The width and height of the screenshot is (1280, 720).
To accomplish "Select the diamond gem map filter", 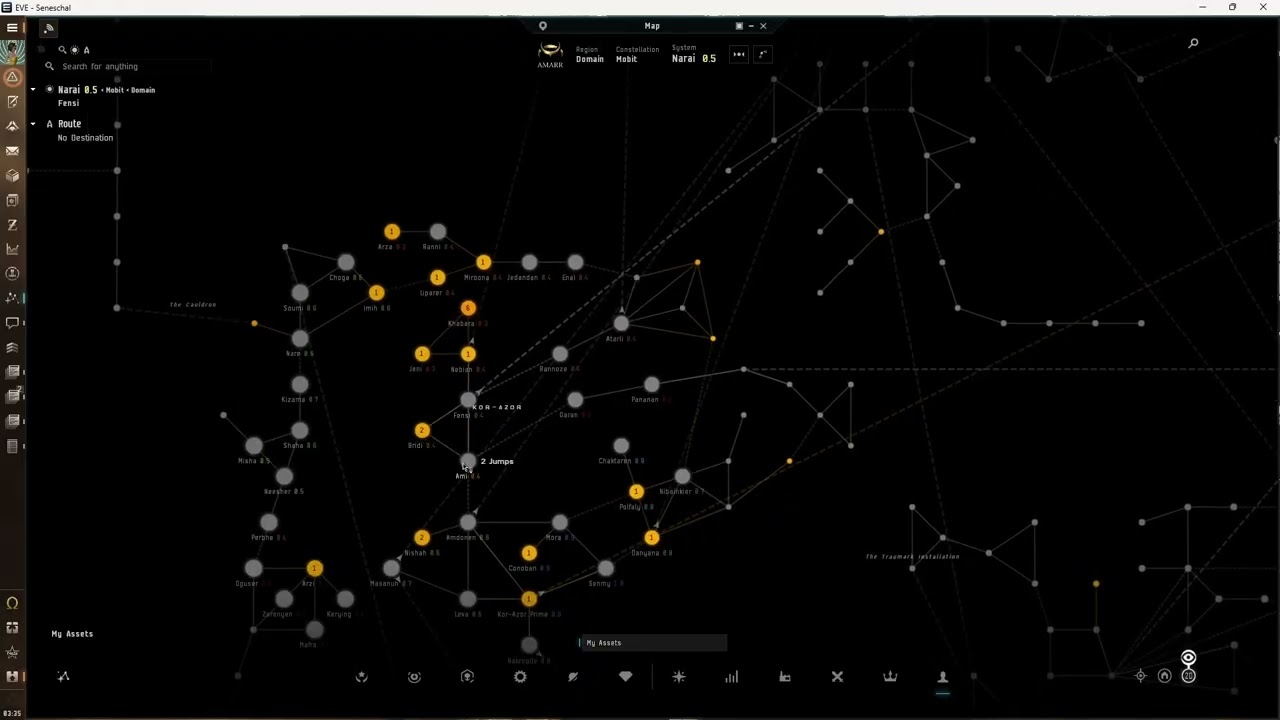I will (626, 677).
